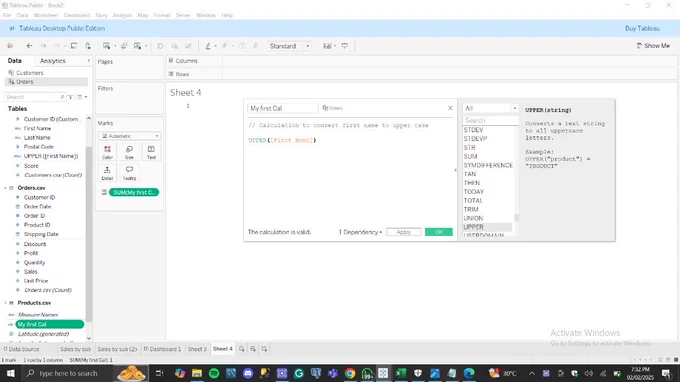Select the TODAY function in list
Viewport: 680px width, 382px height.
click(474, 192)
